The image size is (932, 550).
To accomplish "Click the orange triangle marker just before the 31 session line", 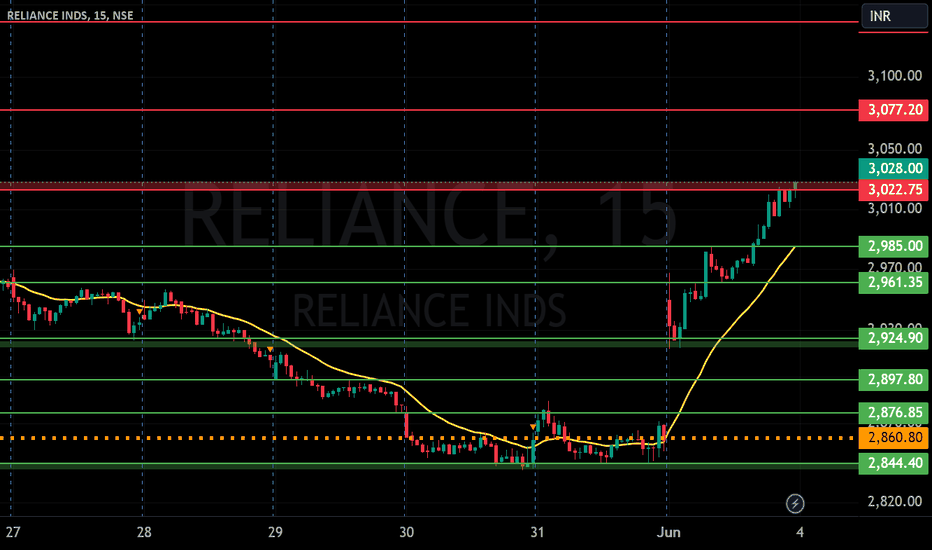I will 533,427.
